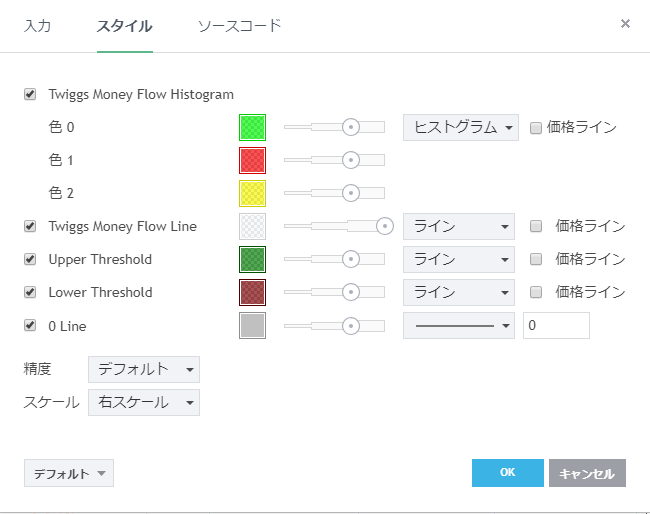This screenshot has width=650, height=514.
Task: Uncheck the Twiggs Money Flow Histogram checkbox
Action: (30, 95)
